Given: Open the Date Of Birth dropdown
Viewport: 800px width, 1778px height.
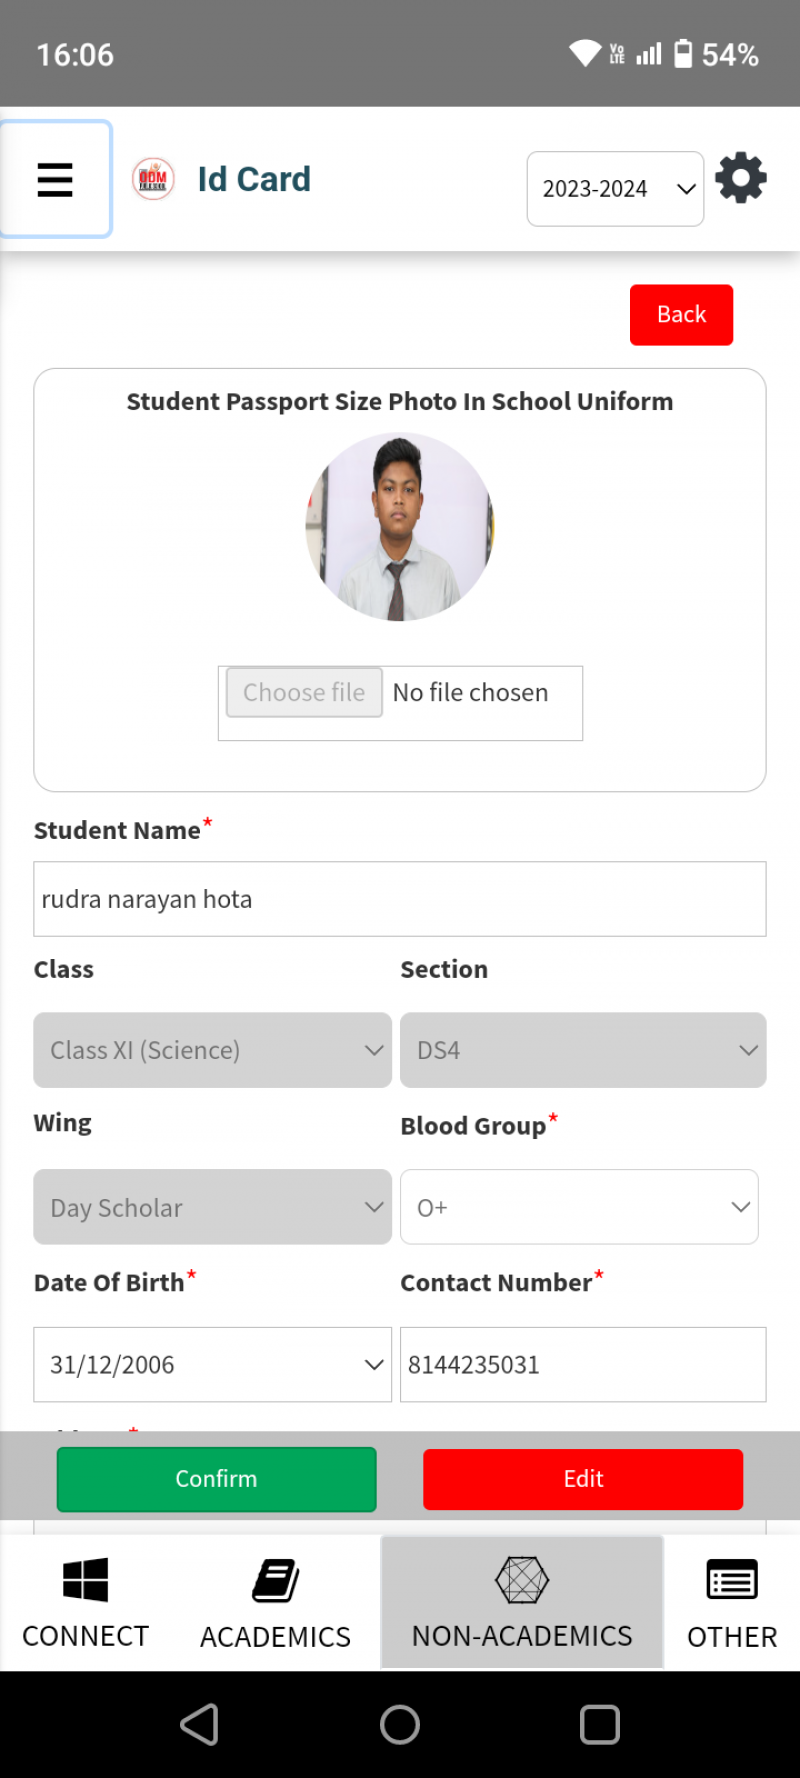Looking at the screenshot, I should 212,1364.
